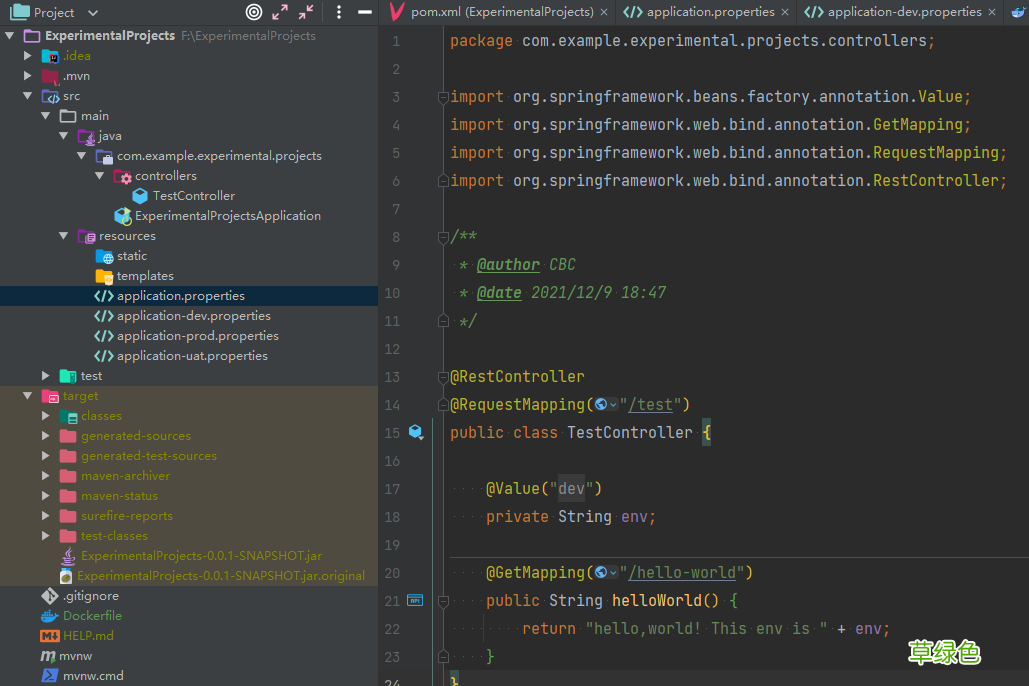Toggle fold marker beside helloWorld method line 21
1029x686 pixels.
click(443, 601)
